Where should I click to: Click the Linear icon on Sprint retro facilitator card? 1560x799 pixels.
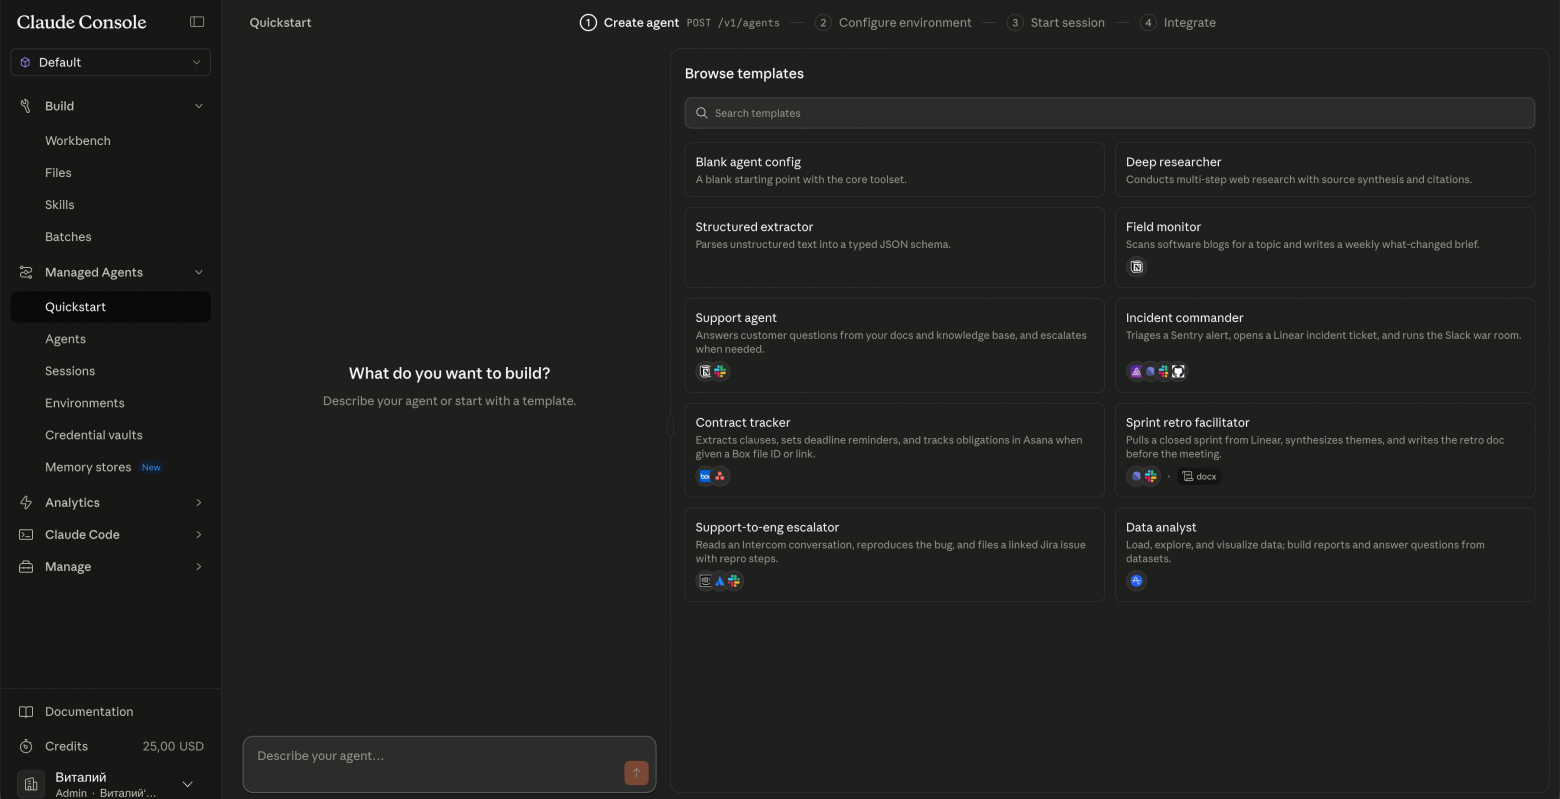click(1136, 476)
